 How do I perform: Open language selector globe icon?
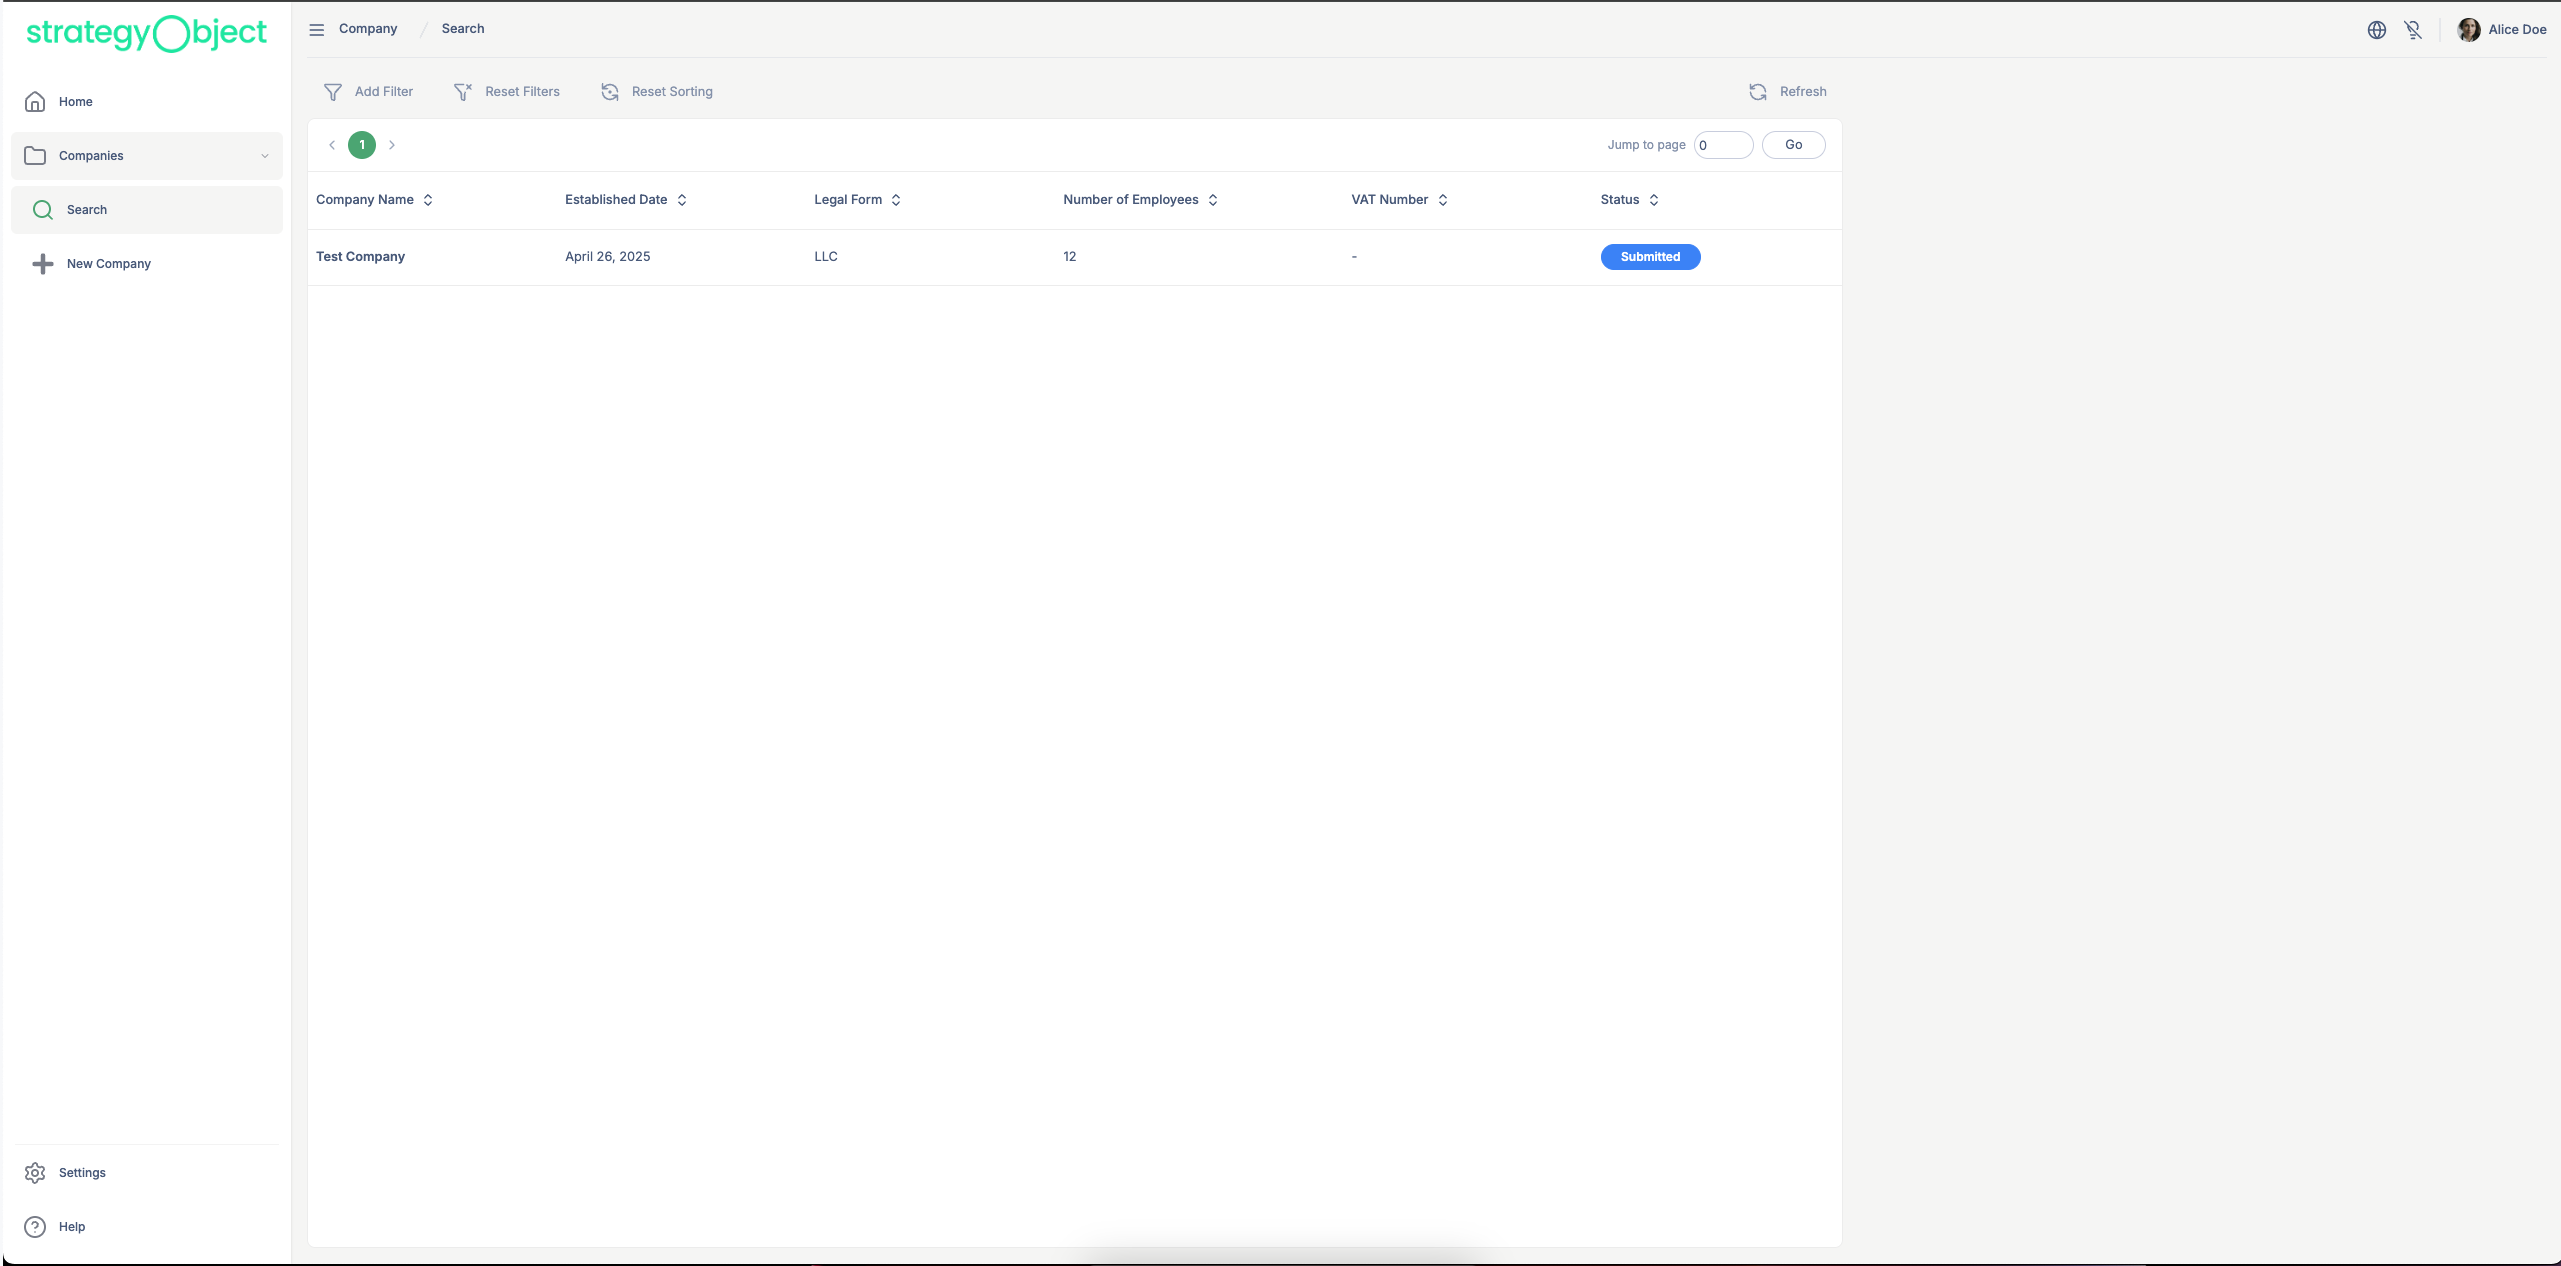click(x=2376, y=30)
